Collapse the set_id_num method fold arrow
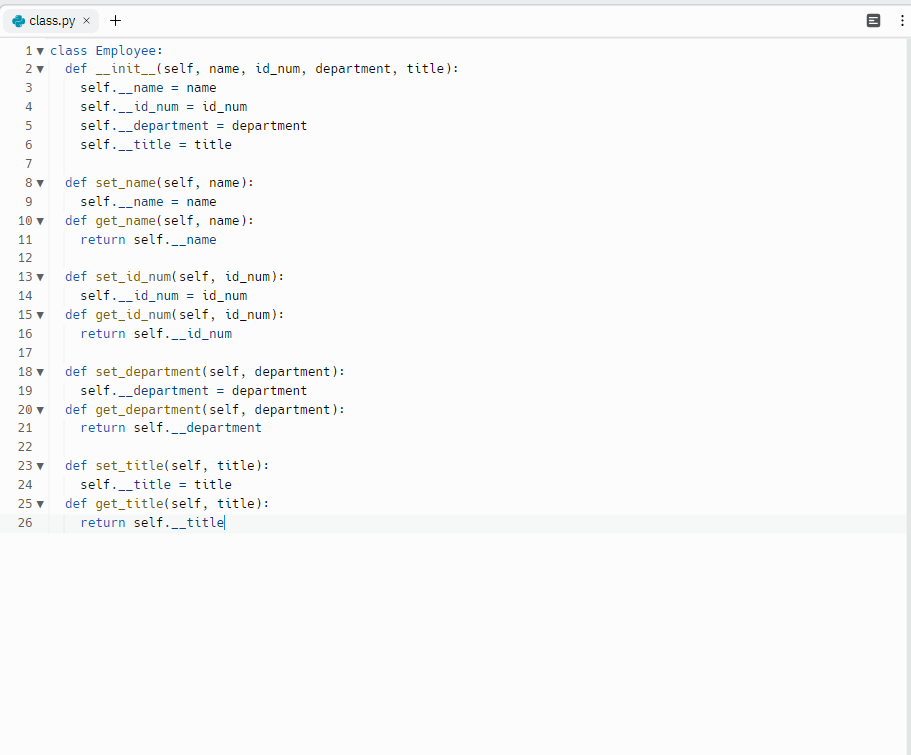 tap(41, 276)
